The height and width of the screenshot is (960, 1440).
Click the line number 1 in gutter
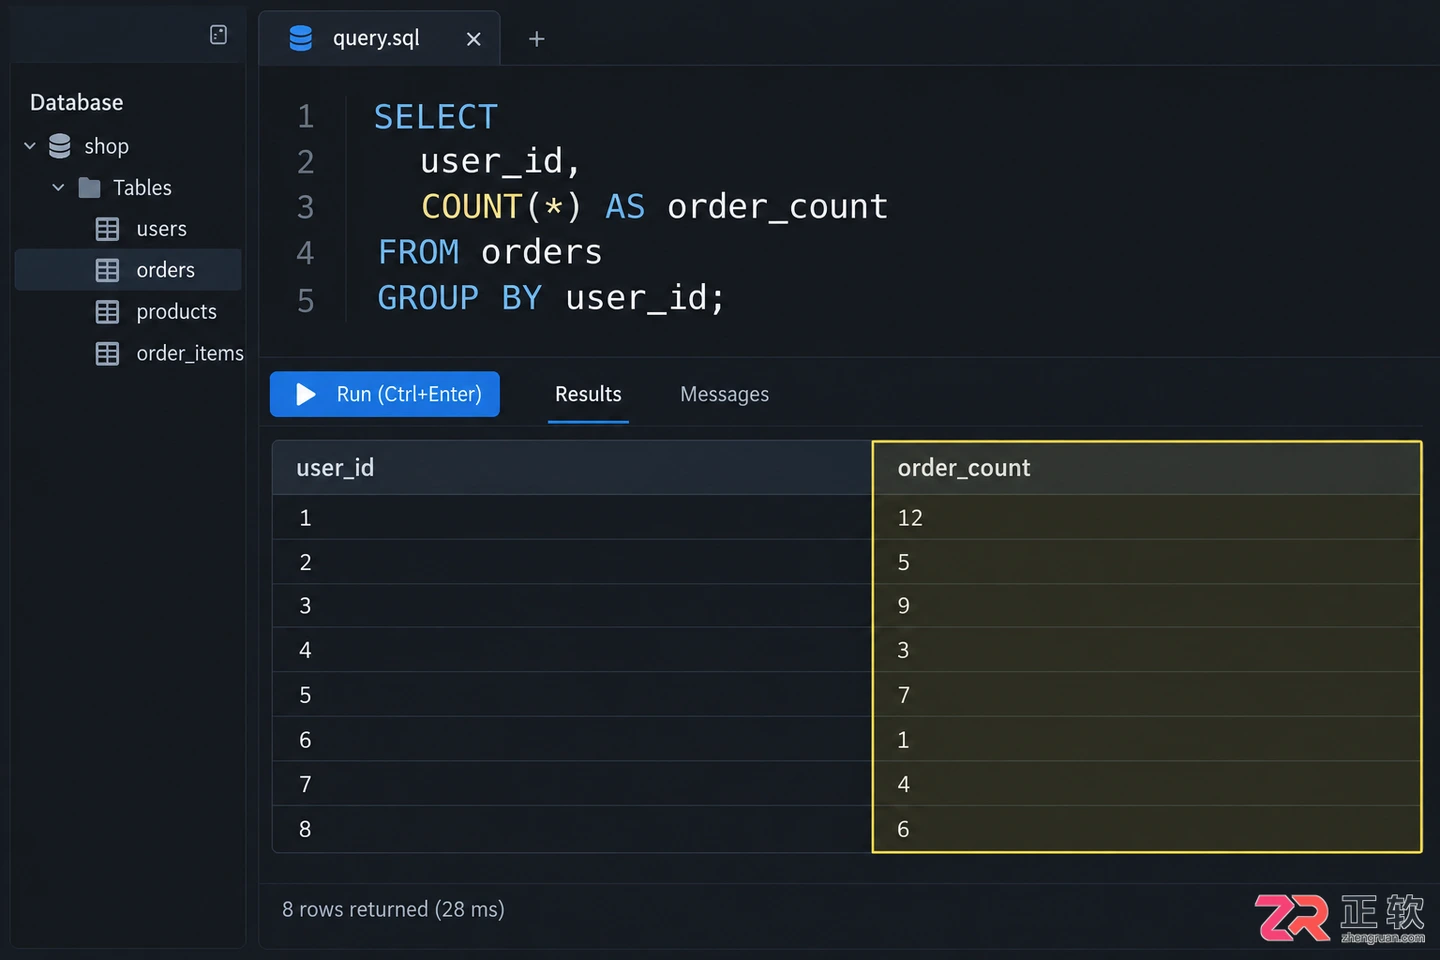(306, 117)
